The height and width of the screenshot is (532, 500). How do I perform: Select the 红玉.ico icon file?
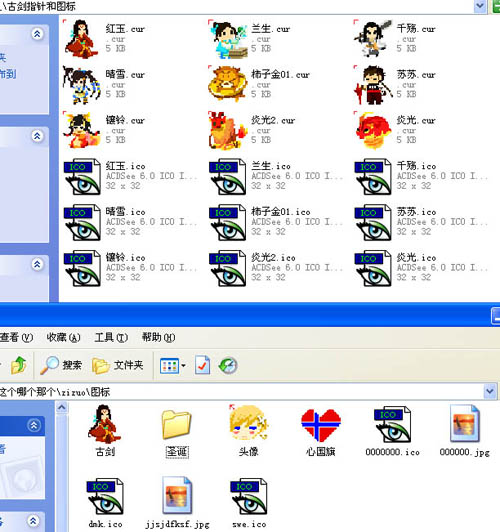(130, 176)
